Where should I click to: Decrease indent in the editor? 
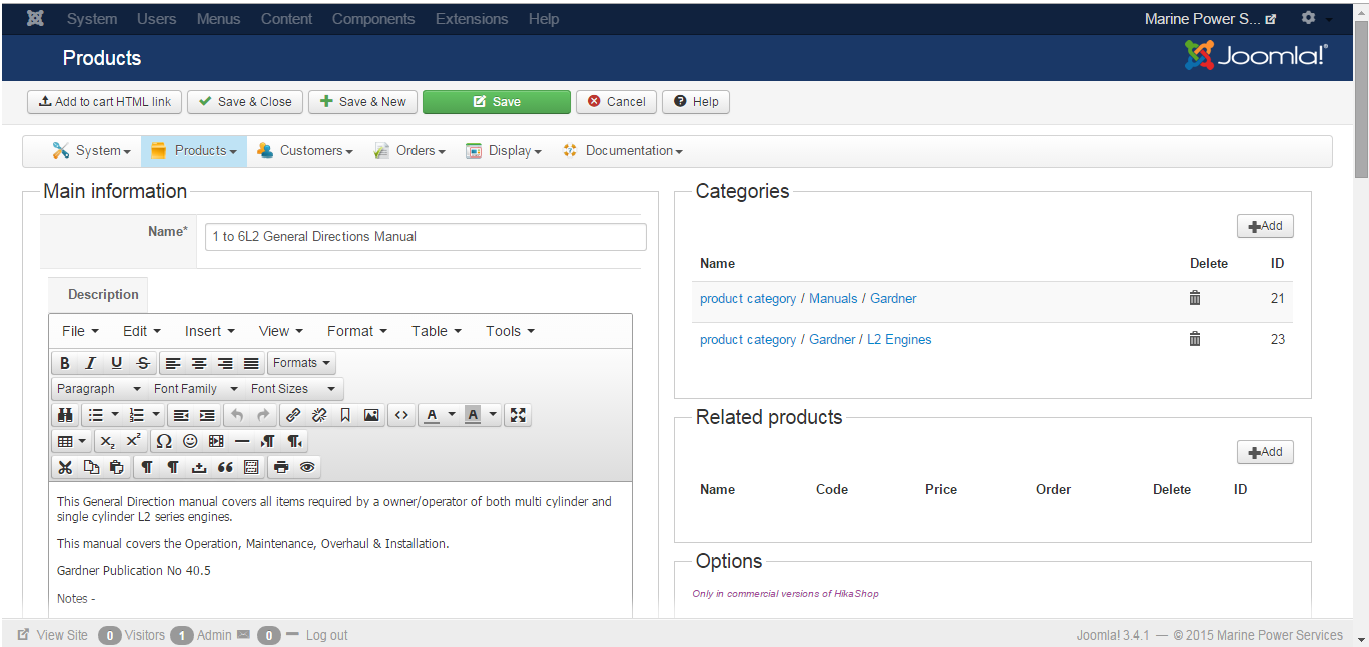point(181,415)
